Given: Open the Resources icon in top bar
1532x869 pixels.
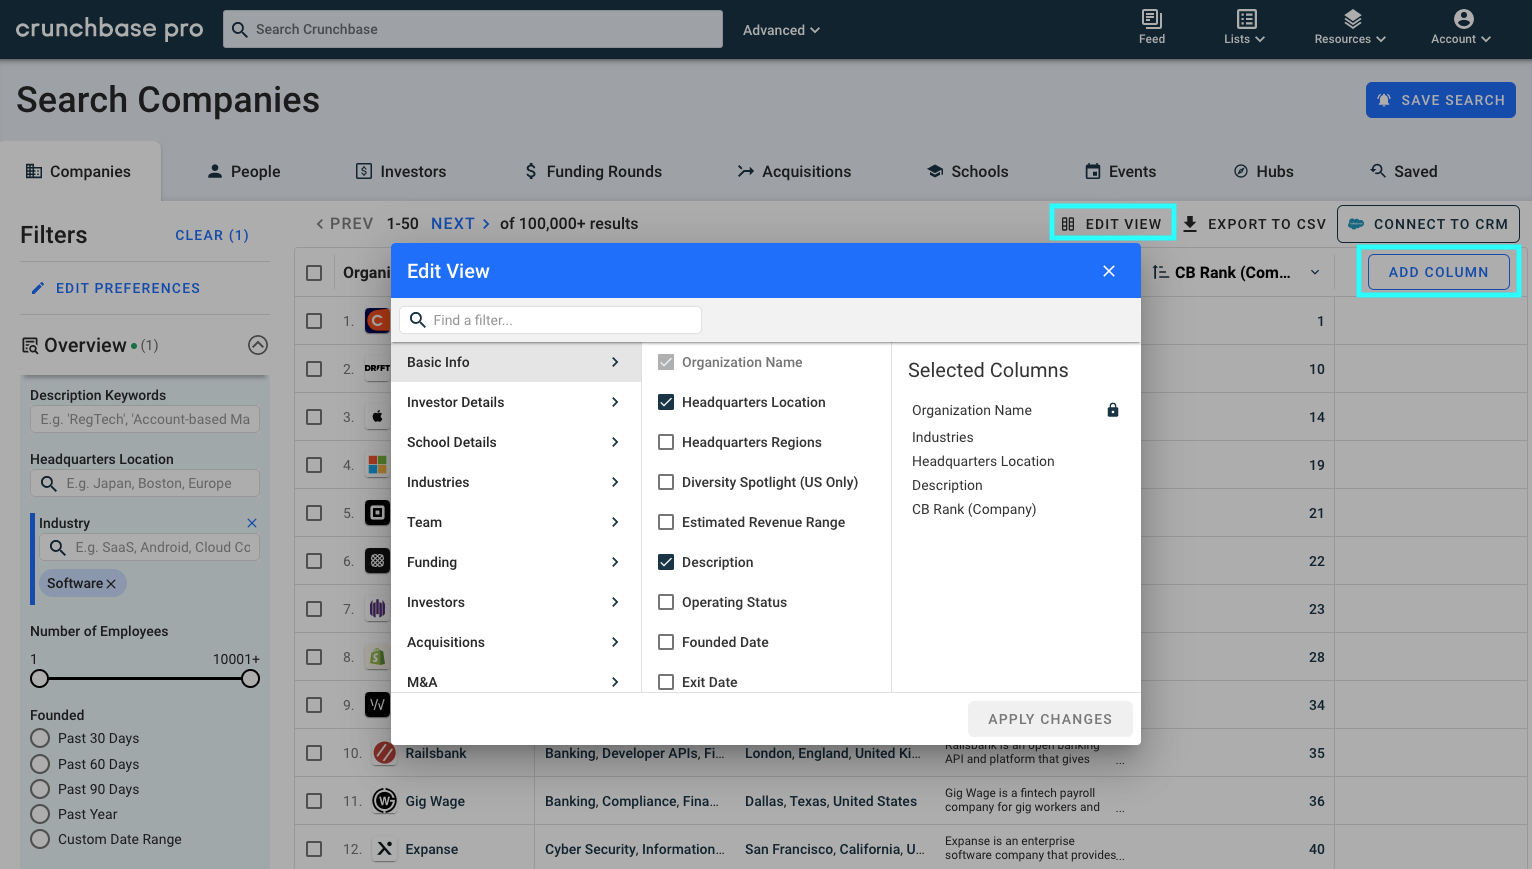Looking at the screenshot, I should [1353, 20].
